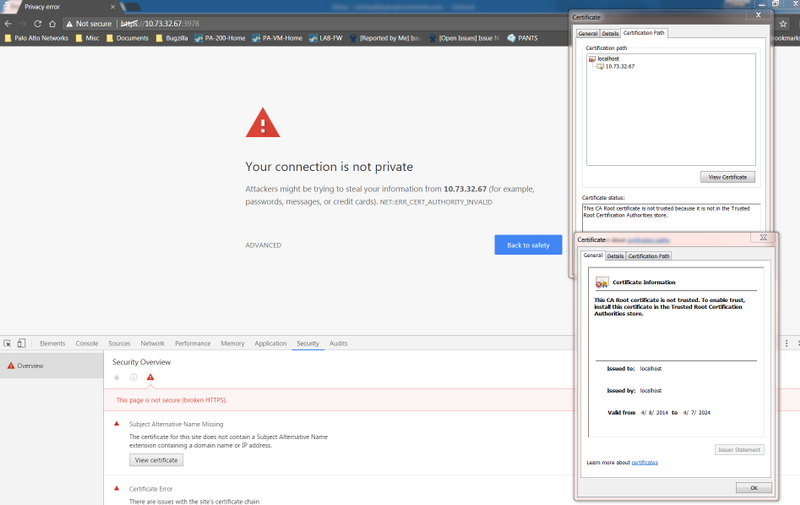Open the certificates help link

click(x=644, y=463)
